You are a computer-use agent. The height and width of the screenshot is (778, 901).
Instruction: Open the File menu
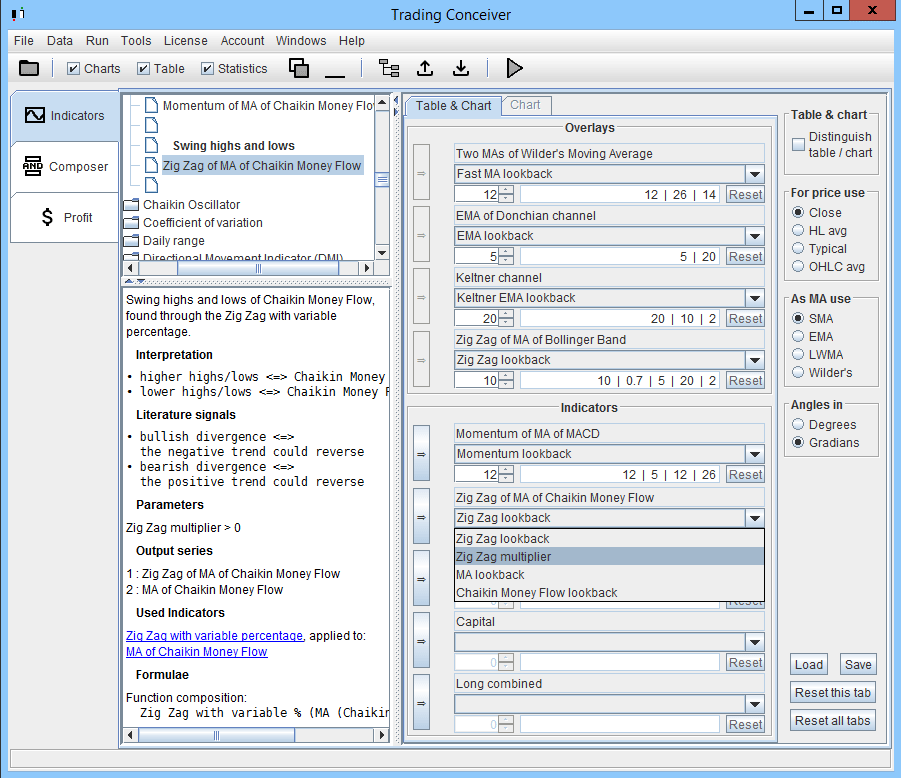click(24, 41)
